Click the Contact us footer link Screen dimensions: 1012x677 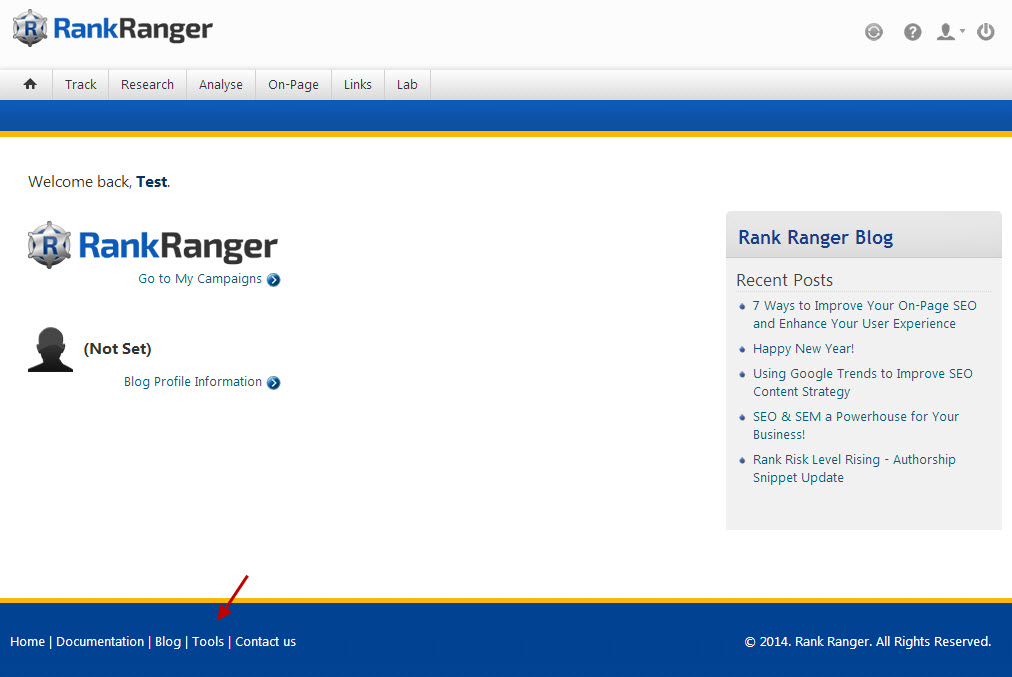point(265,642)
